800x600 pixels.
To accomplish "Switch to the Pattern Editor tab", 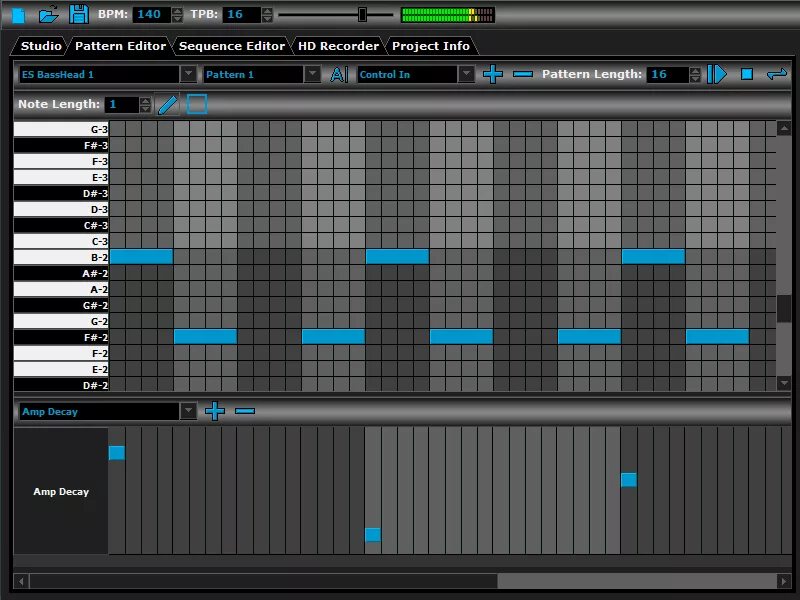I will 120,46.
